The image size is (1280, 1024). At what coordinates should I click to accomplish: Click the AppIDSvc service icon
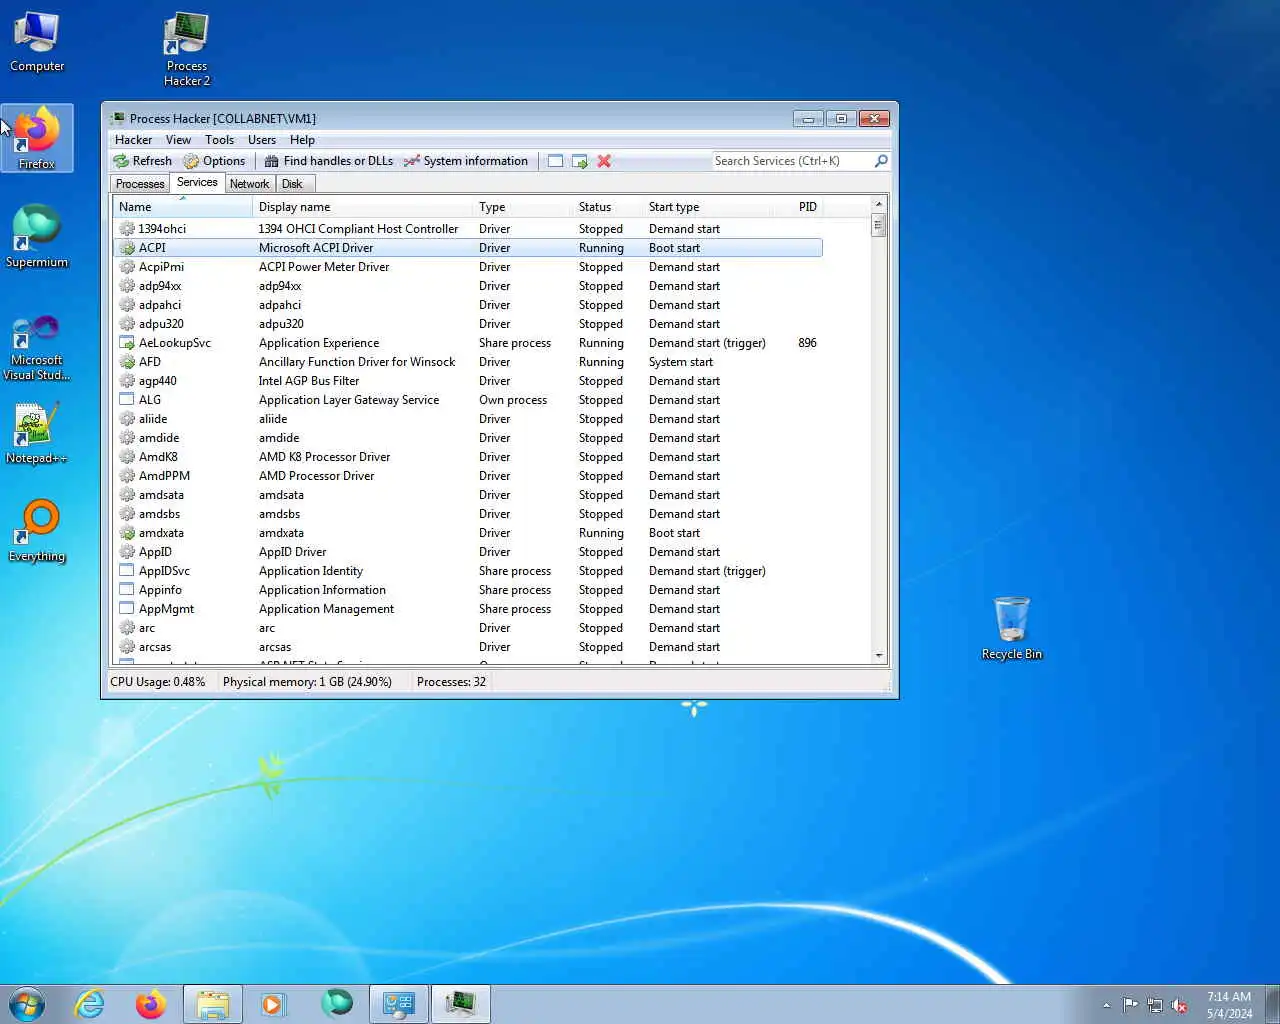tap(127, 571)
